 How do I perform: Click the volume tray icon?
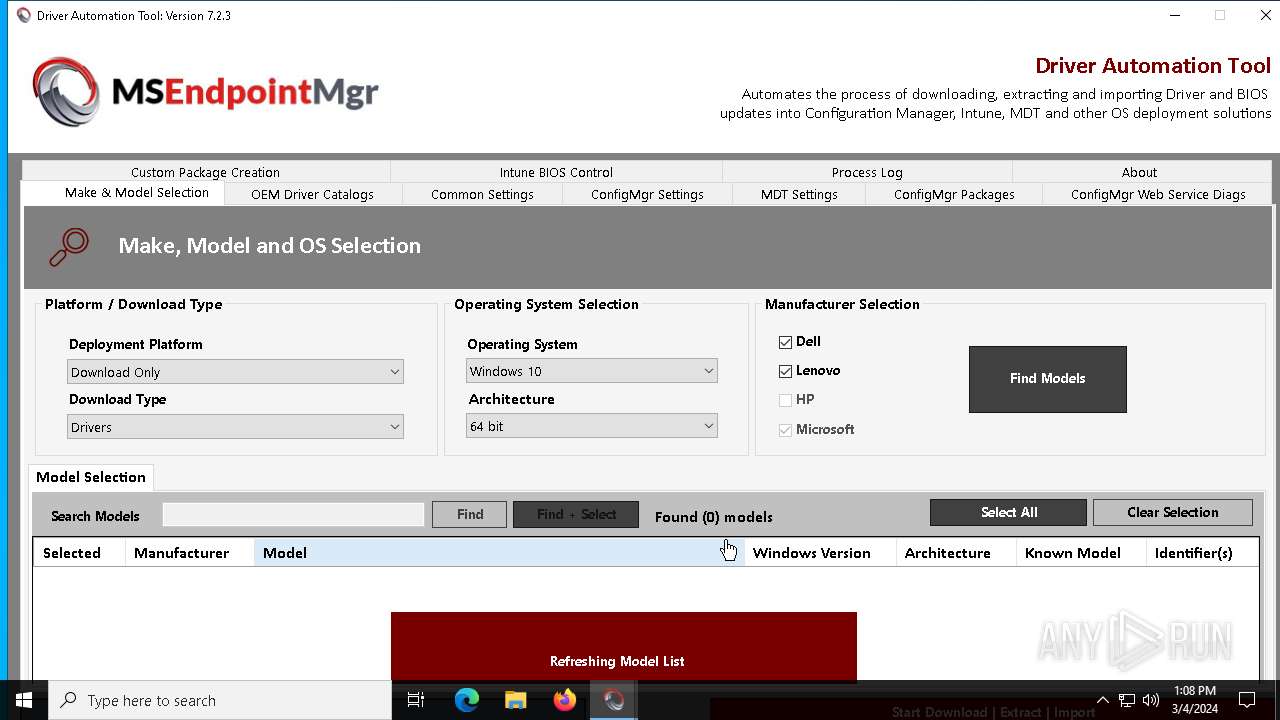(1151, 700)
